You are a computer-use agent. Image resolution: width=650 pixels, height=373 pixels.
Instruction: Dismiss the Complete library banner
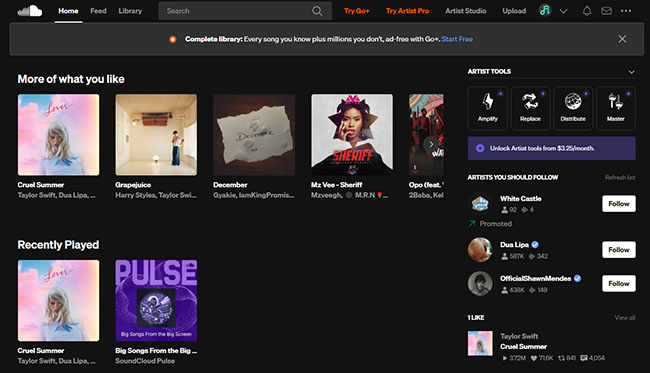(x=622, y=39)
